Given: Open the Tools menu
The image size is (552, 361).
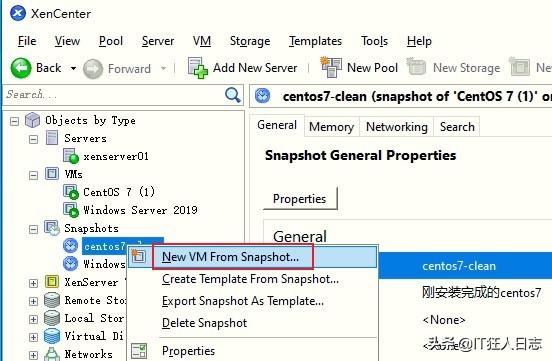Looking at the screenshot, I should pos(374,41).
